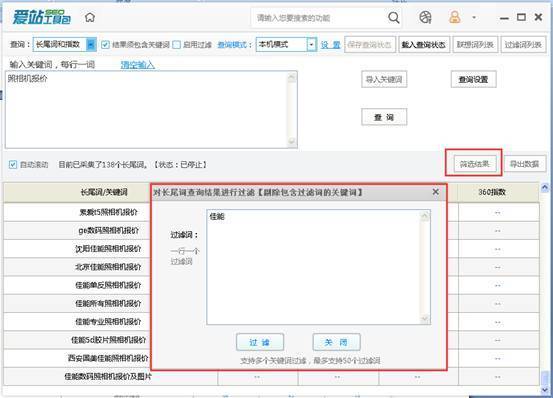553x398 pixels.
Task: Click the 过滤 button in dialog
Action: pyautogui.click(x=260, y=342)
